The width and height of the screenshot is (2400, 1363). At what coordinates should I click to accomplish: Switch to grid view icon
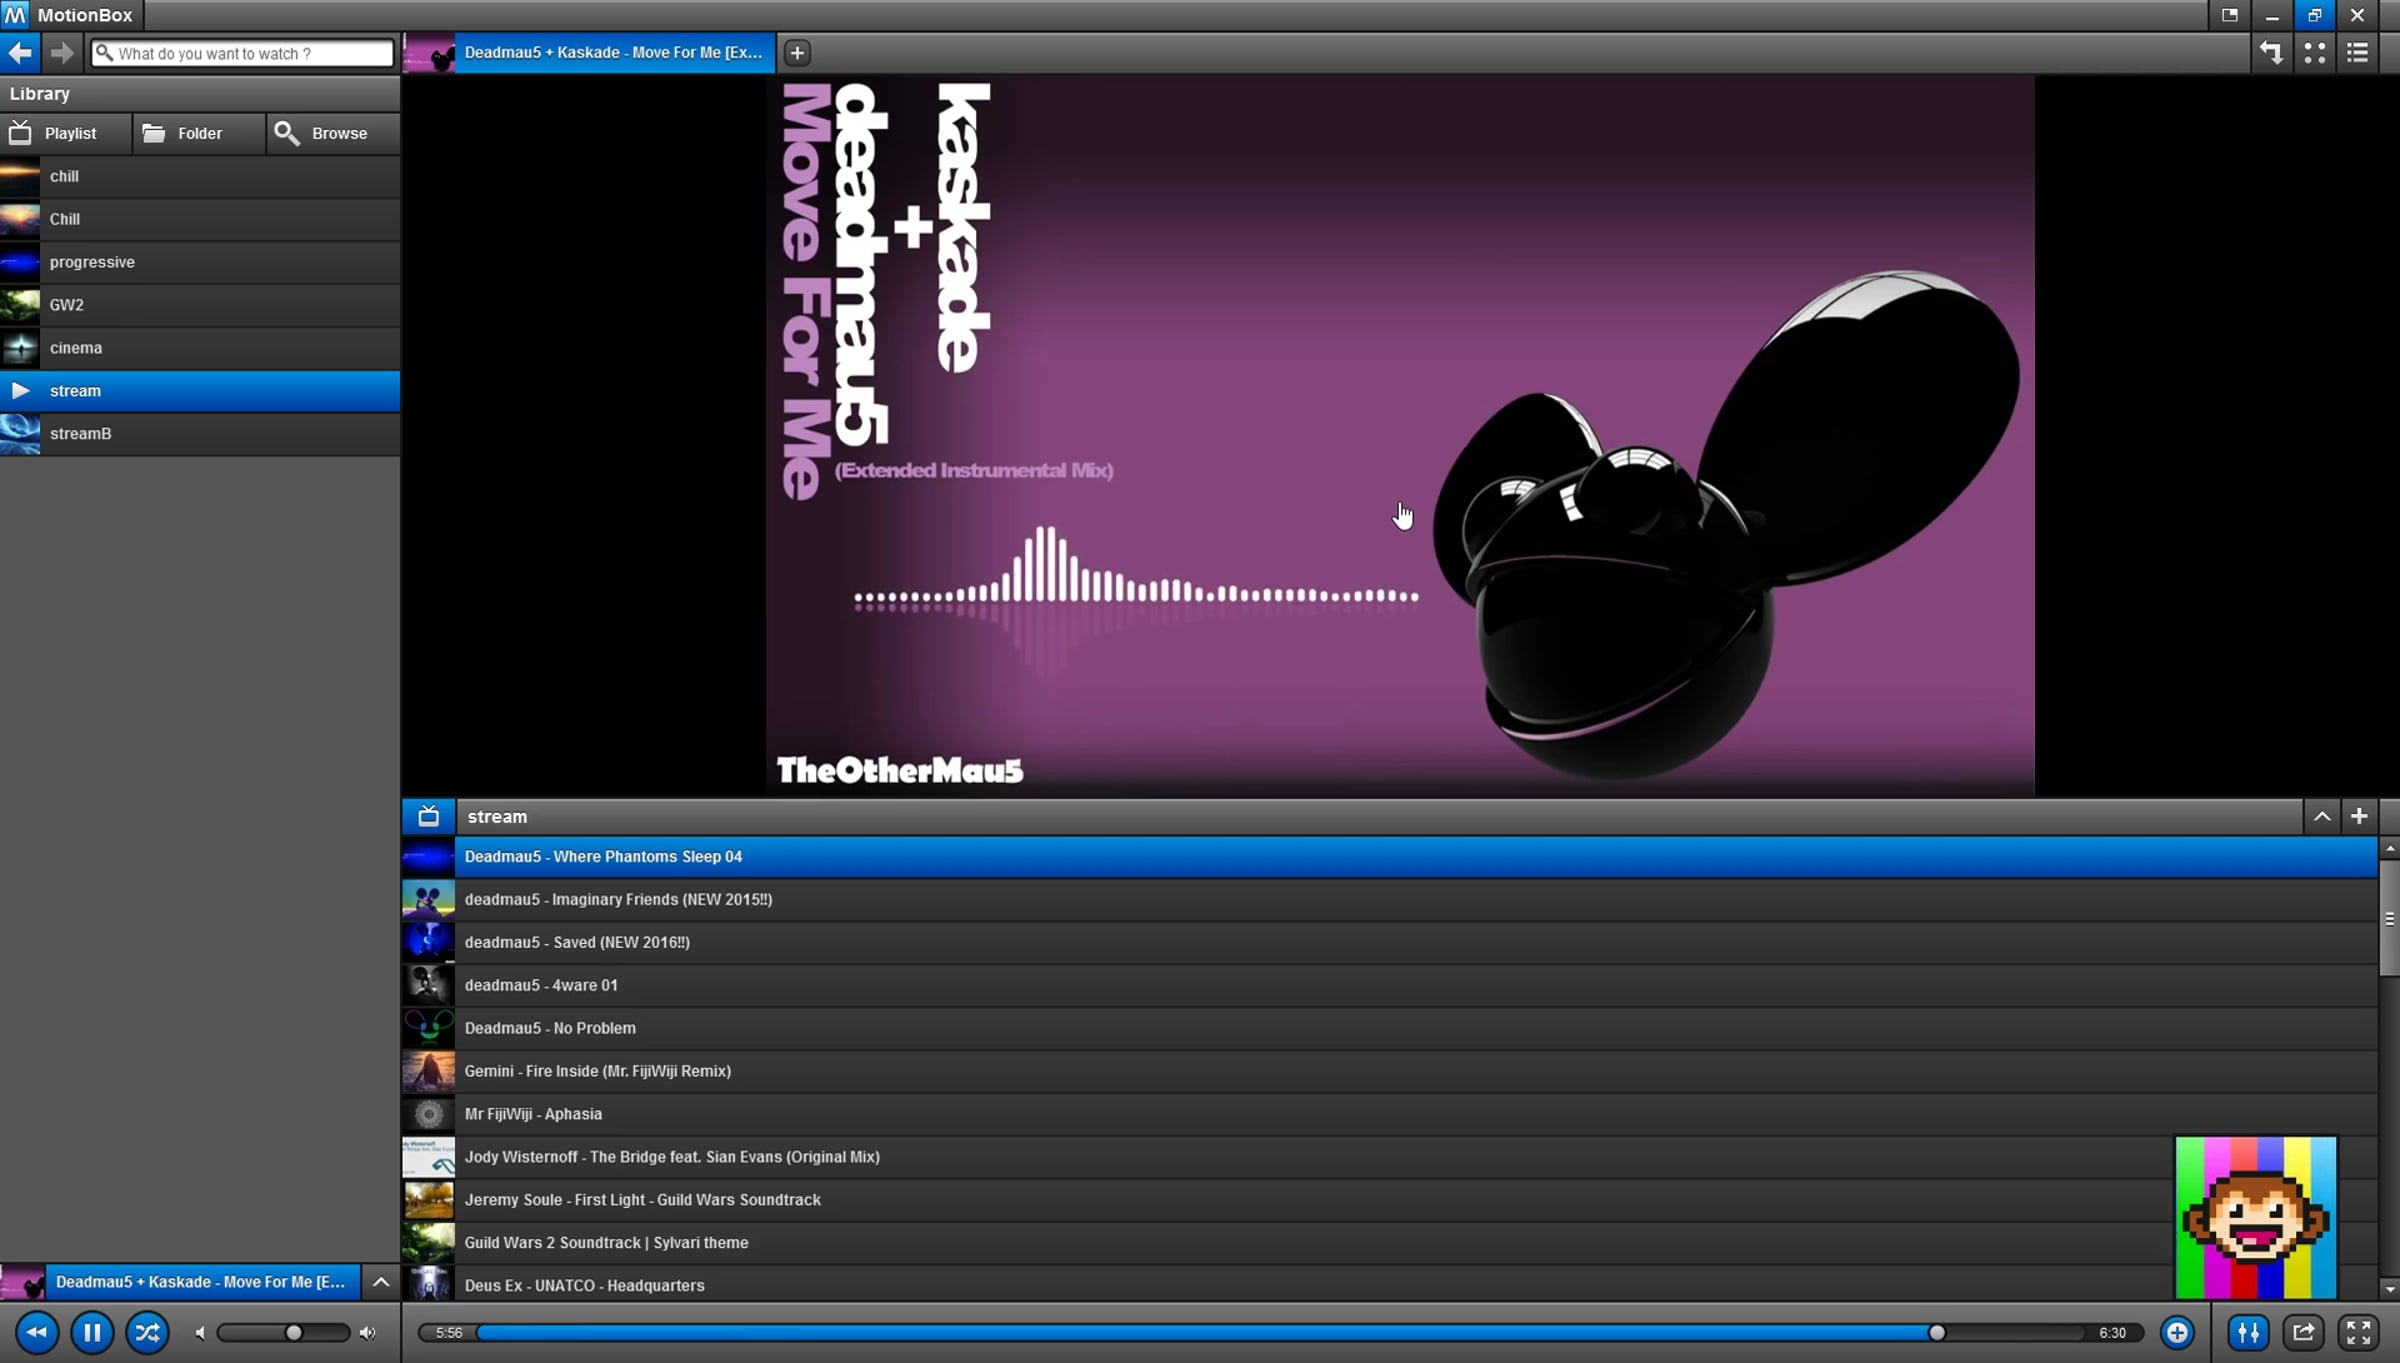click(2315, 53)
